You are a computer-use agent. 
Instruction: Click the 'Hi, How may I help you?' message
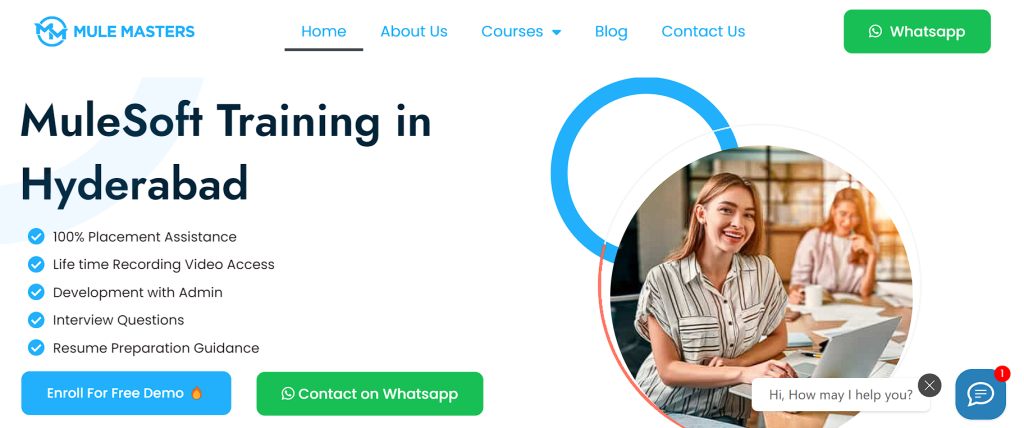[840, 395]
